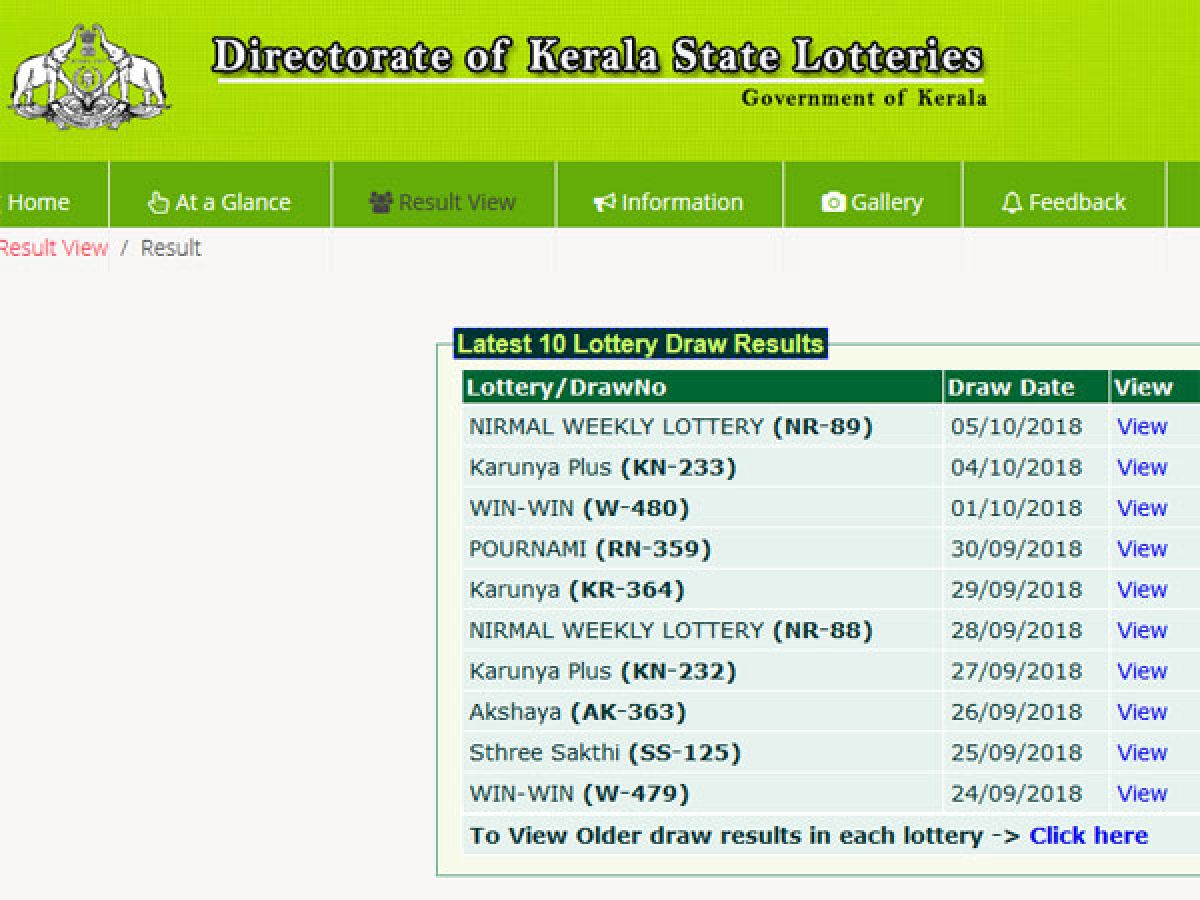
Task: Click the camera icon beside Gallery
Action: [x=833, y=203]
